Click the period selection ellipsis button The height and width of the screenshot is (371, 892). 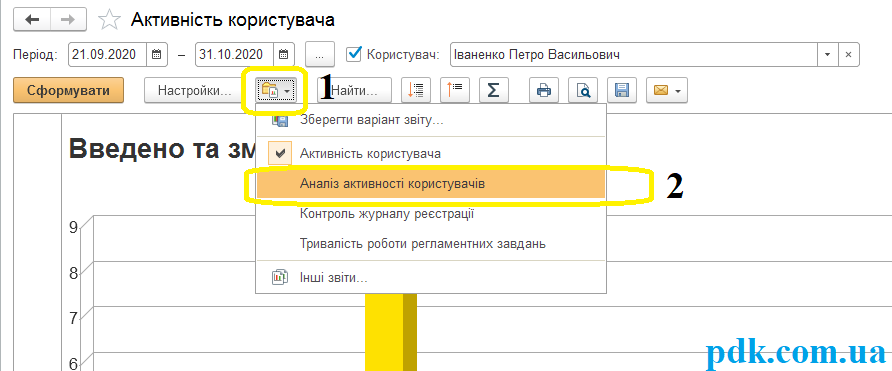320,55
